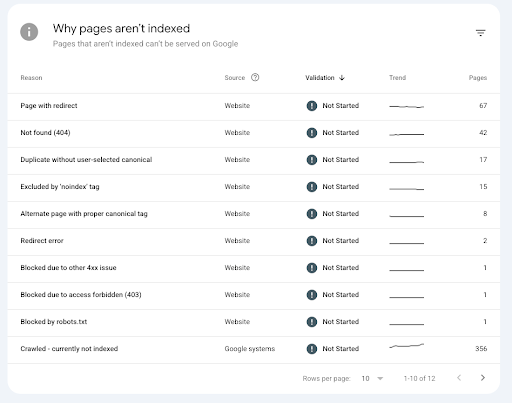
Task: Click Not Started icon for Blocked by robots.txt
Action: (312, 322)
